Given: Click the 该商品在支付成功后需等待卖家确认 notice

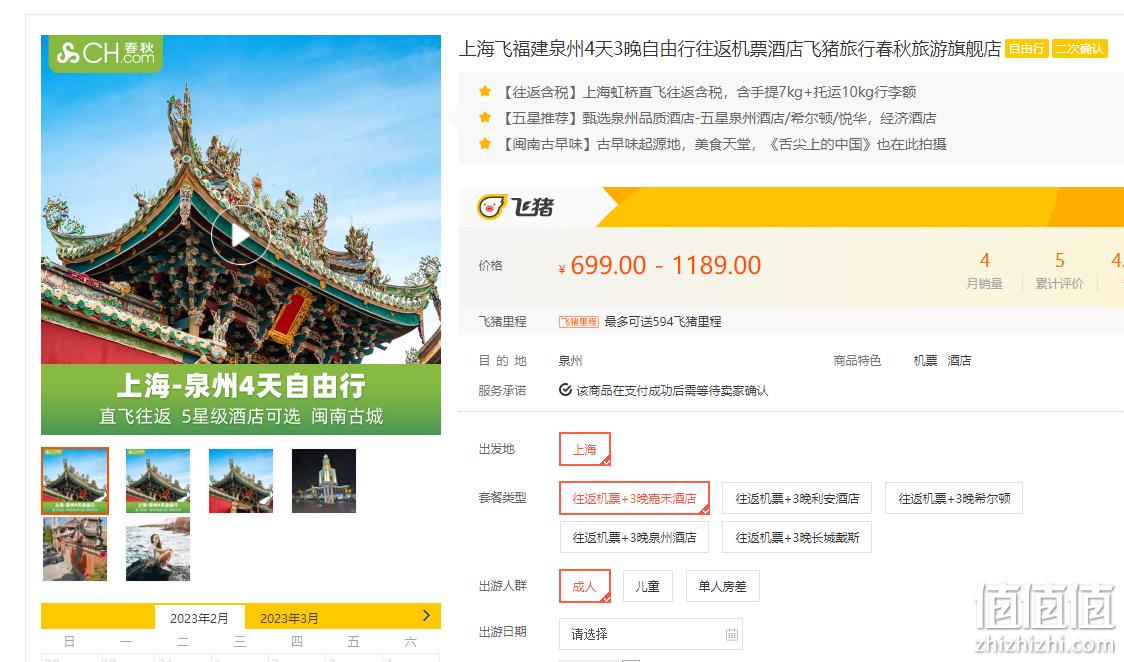Looking at the screenshot, I should tap(672, 390).
